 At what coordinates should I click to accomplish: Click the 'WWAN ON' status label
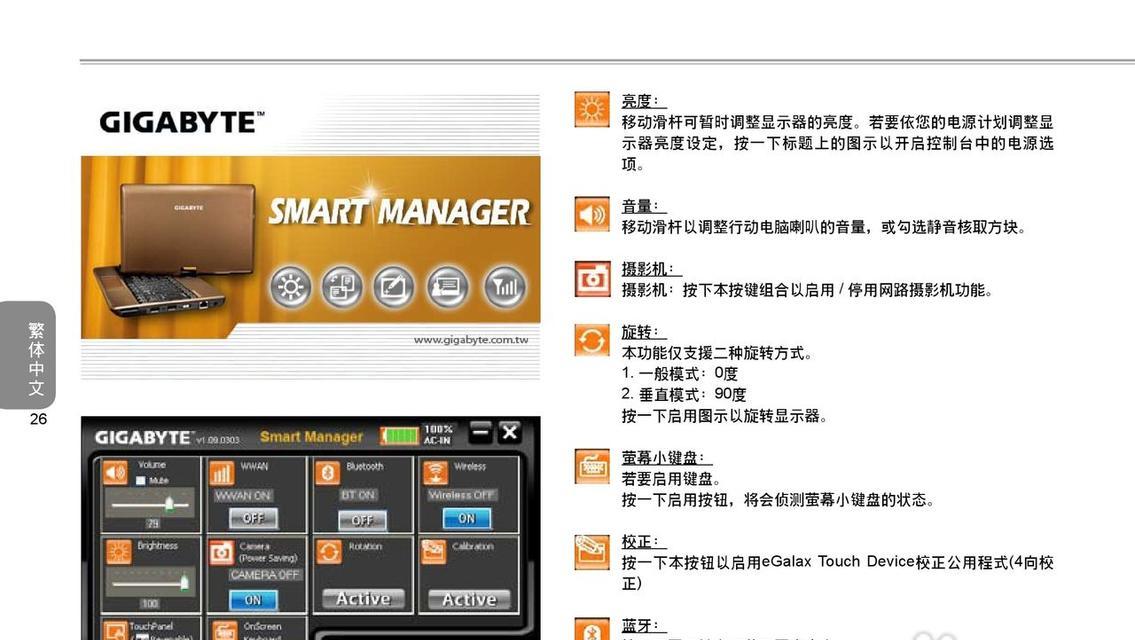[243, 495]
